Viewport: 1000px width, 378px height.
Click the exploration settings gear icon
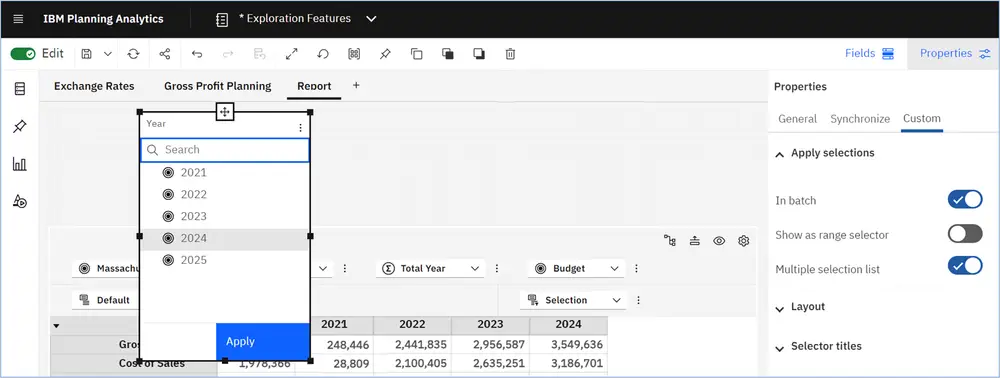click(743, 240)
